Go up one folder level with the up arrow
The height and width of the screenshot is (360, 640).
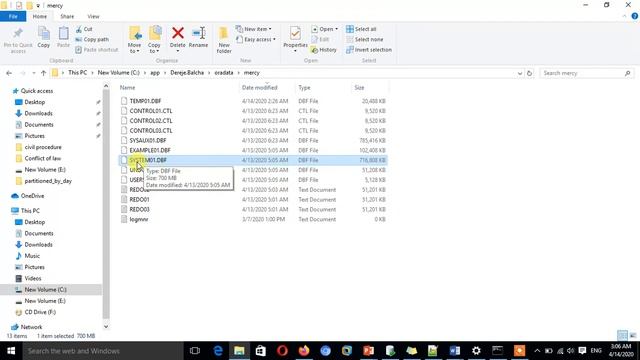(x=44, y=73)
